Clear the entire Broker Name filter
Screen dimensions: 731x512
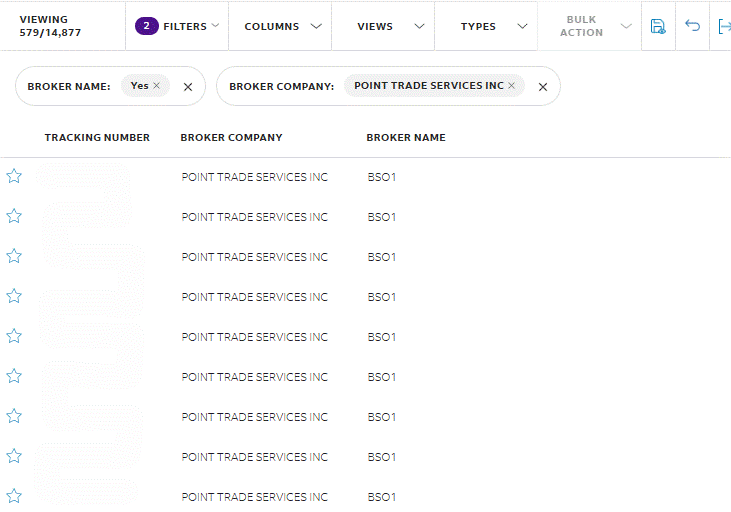[x=188, y=87]
